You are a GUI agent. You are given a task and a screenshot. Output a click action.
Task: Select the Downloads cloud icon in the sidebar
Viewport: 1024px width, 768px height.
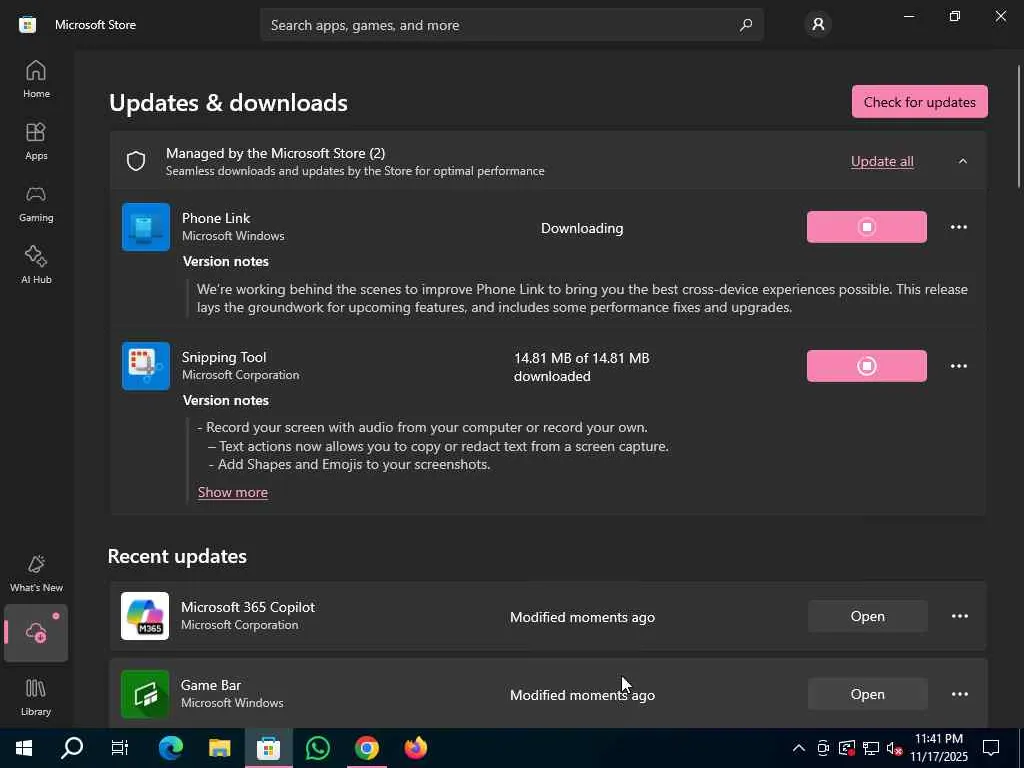[x=36, y=633]
